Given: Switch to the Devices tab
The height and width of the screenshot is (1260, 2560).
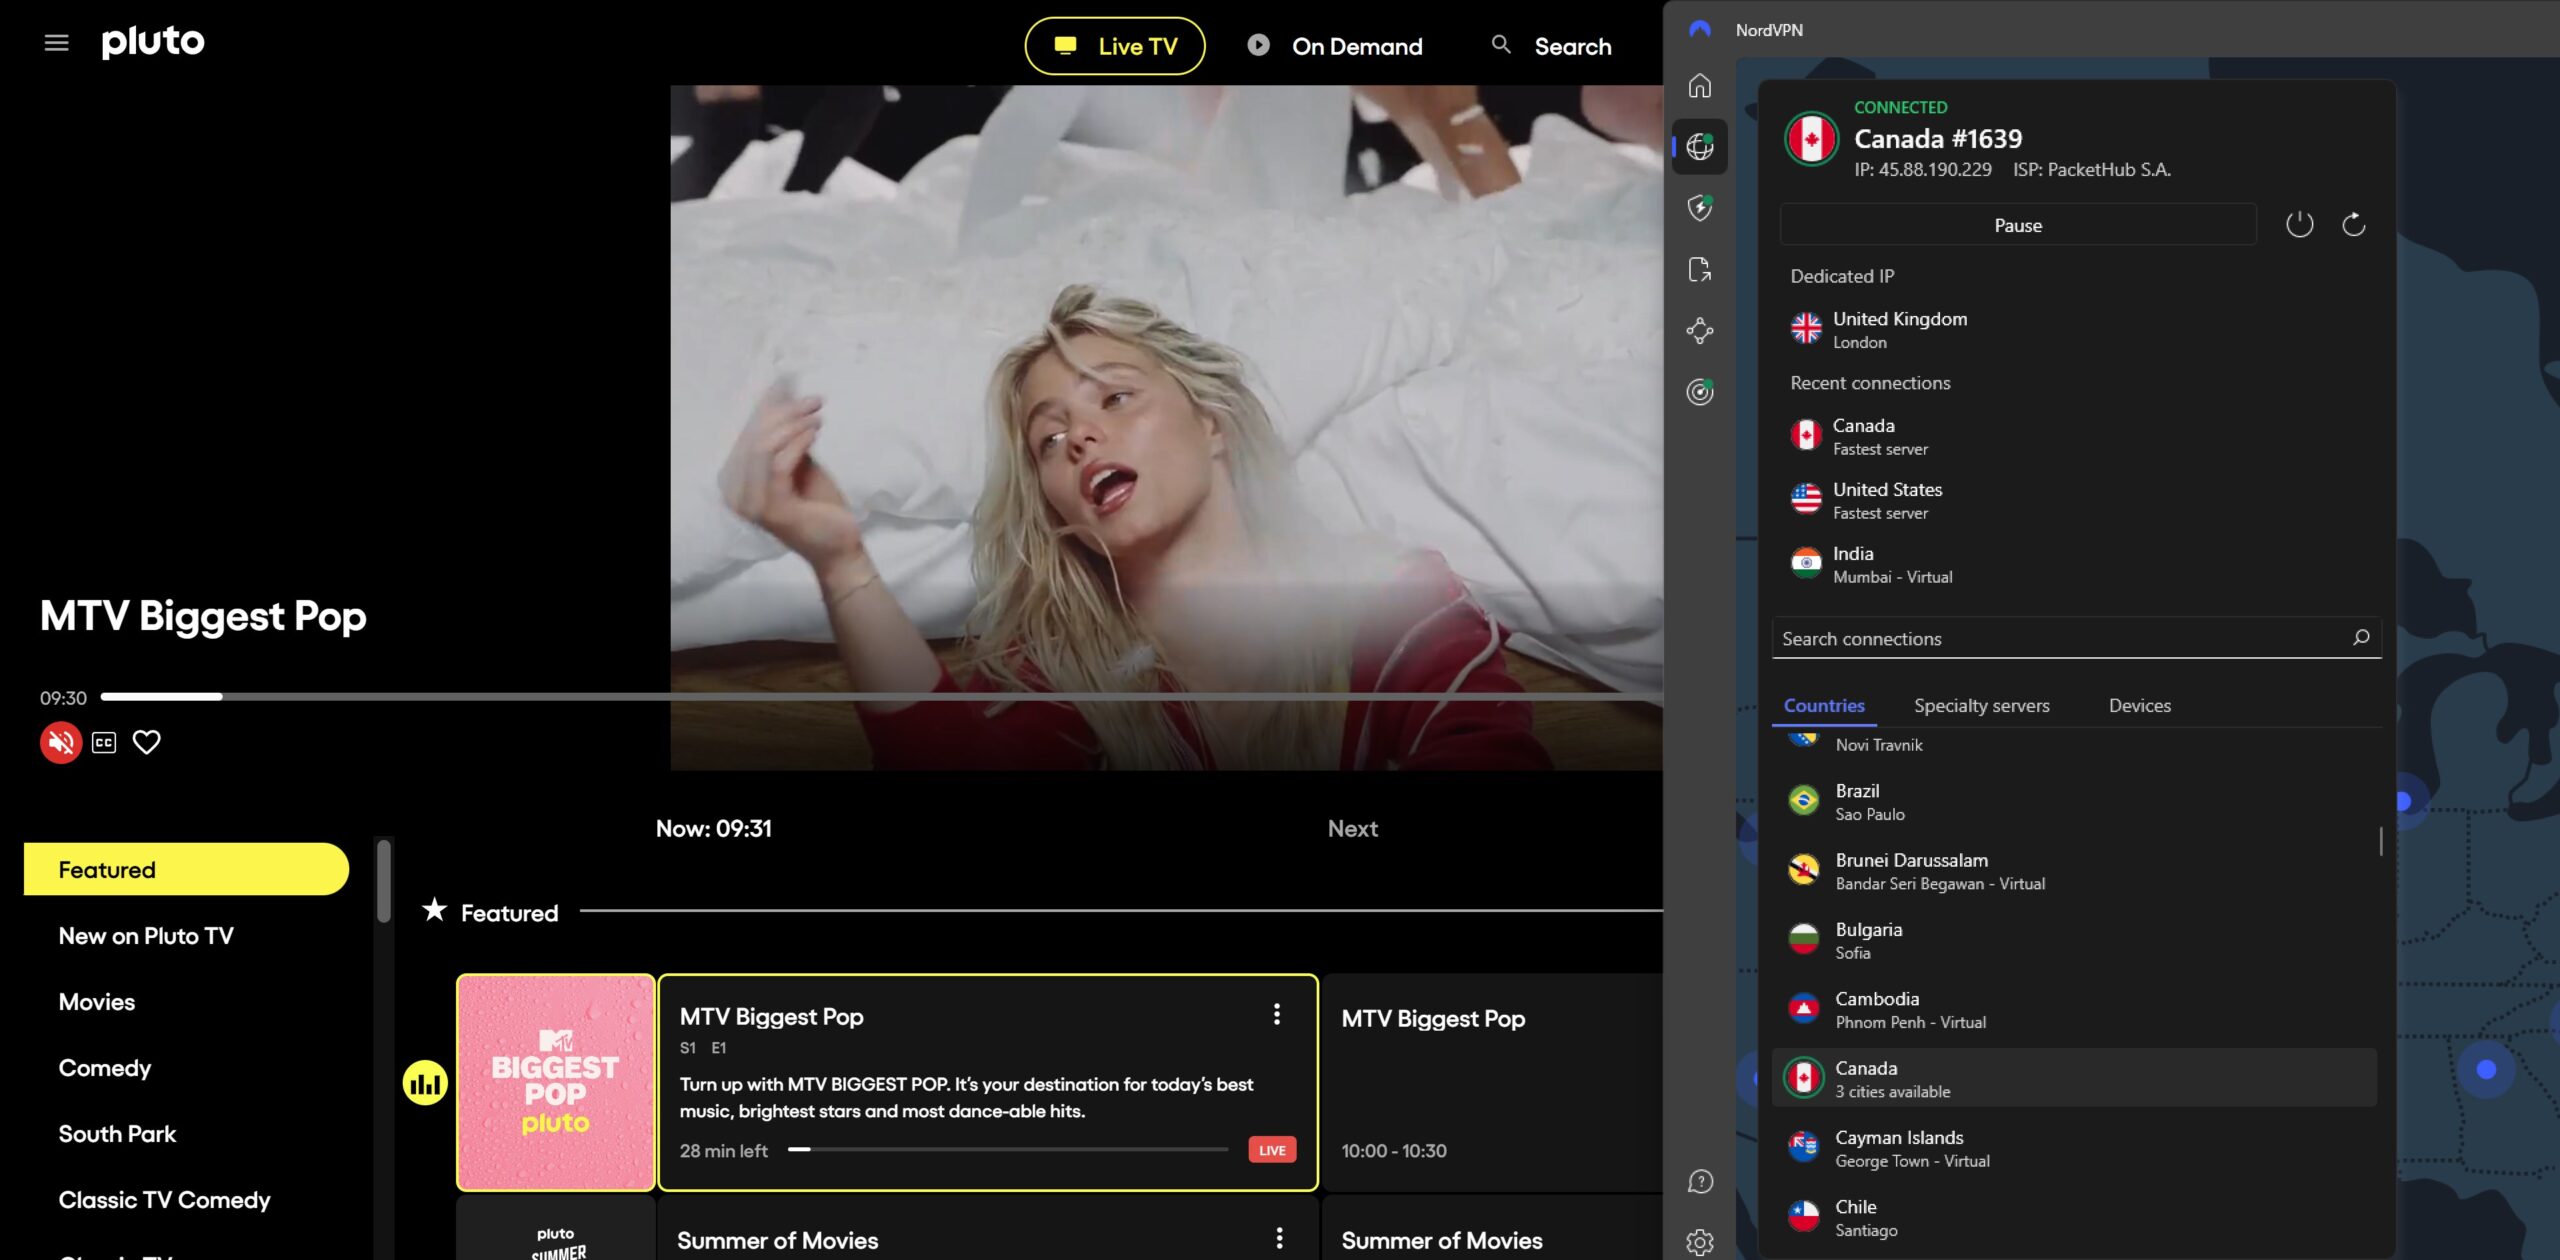Looking at the screenshot, I should pos(2140,705).
